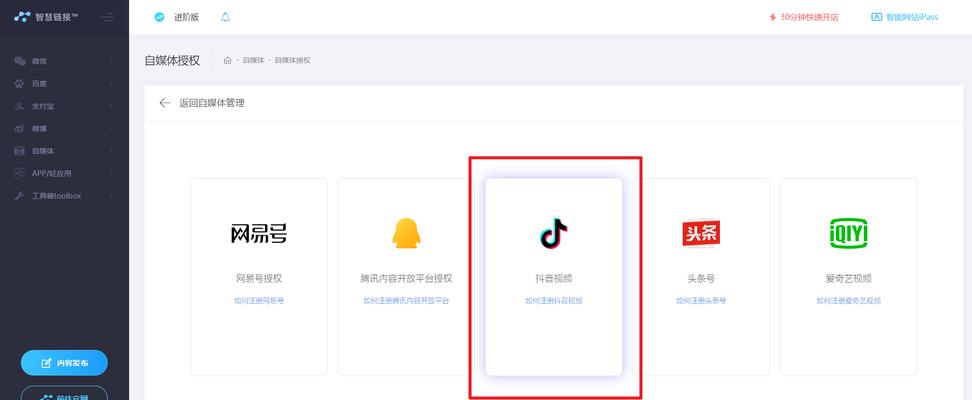Select the 网易号授权 card title

(259, 278)
